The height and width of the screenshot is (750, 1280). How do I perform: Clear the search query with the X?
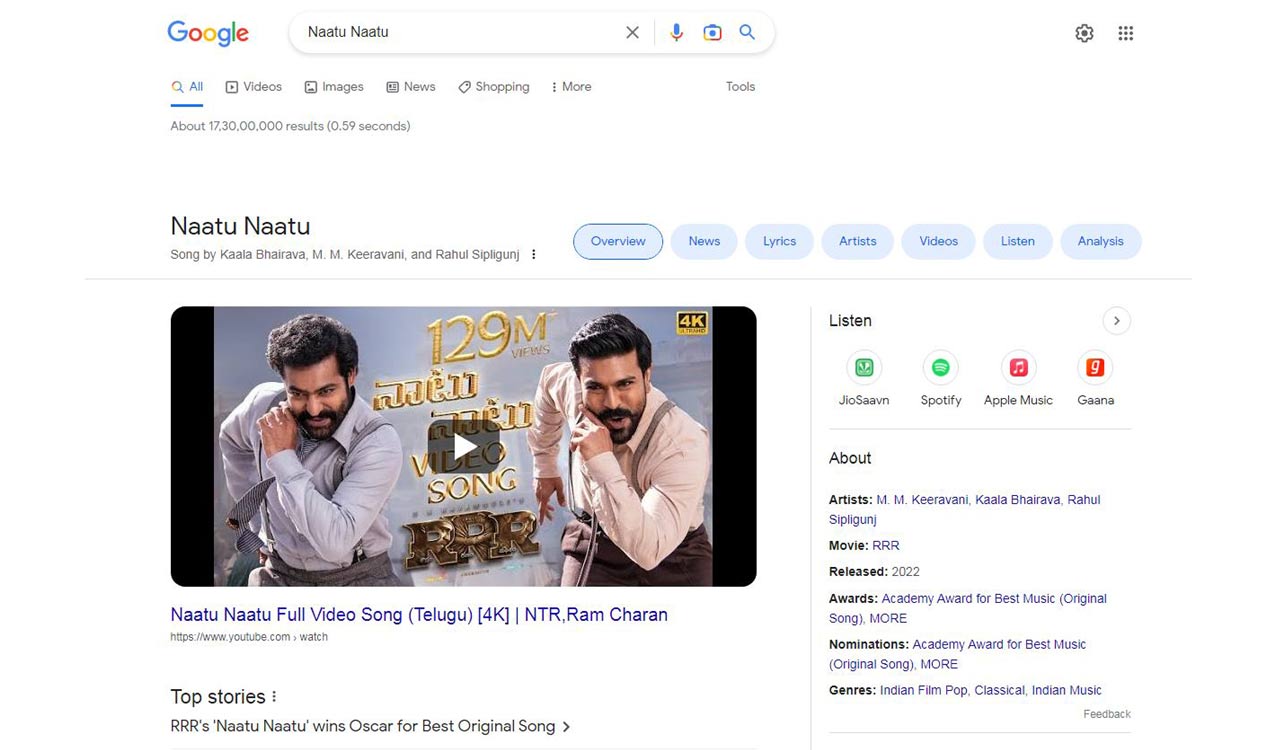pos(632,32)
